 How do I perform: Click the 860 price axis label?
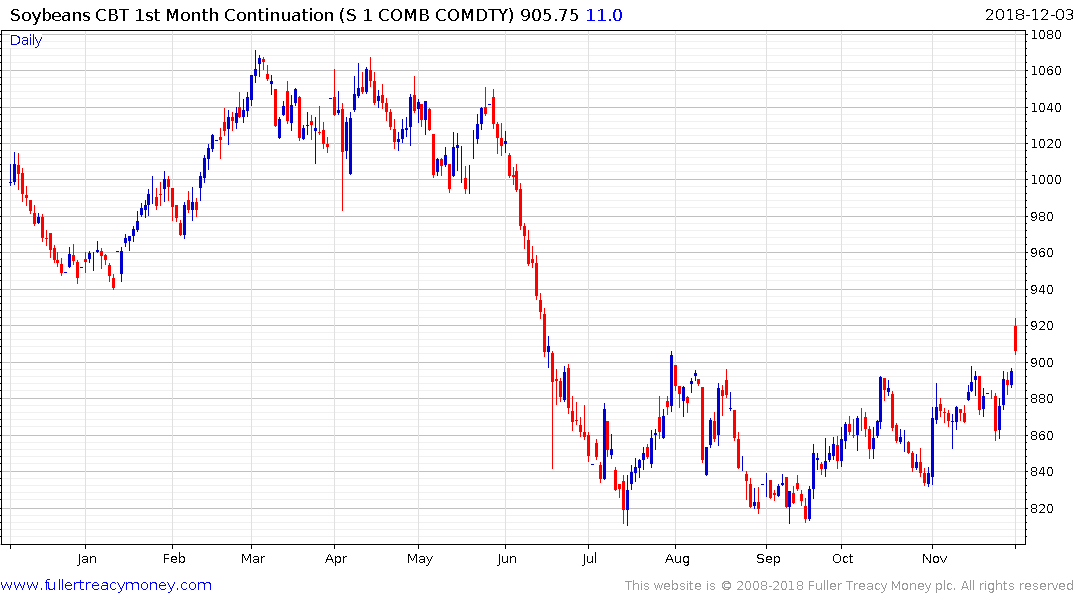click(1043, 435)
